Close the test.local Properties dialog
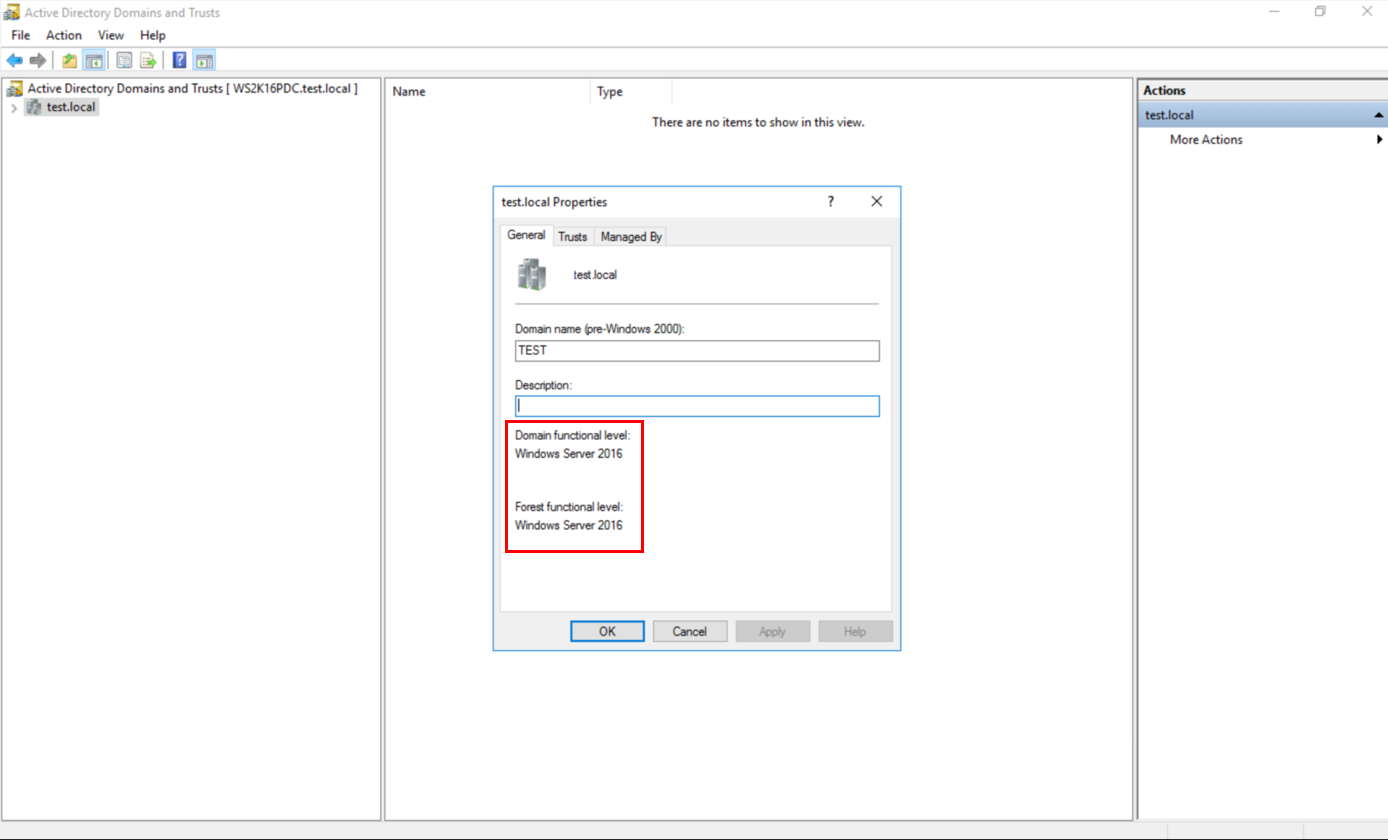 click(x=877, y=201)
